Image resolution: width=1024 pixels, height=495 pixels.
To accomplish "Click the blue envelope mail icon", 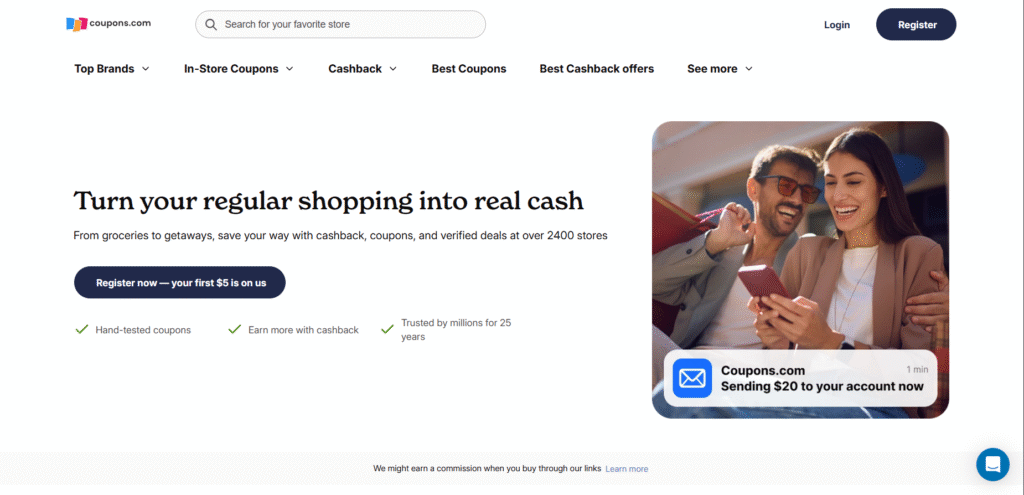I will [x=692, y=378].
